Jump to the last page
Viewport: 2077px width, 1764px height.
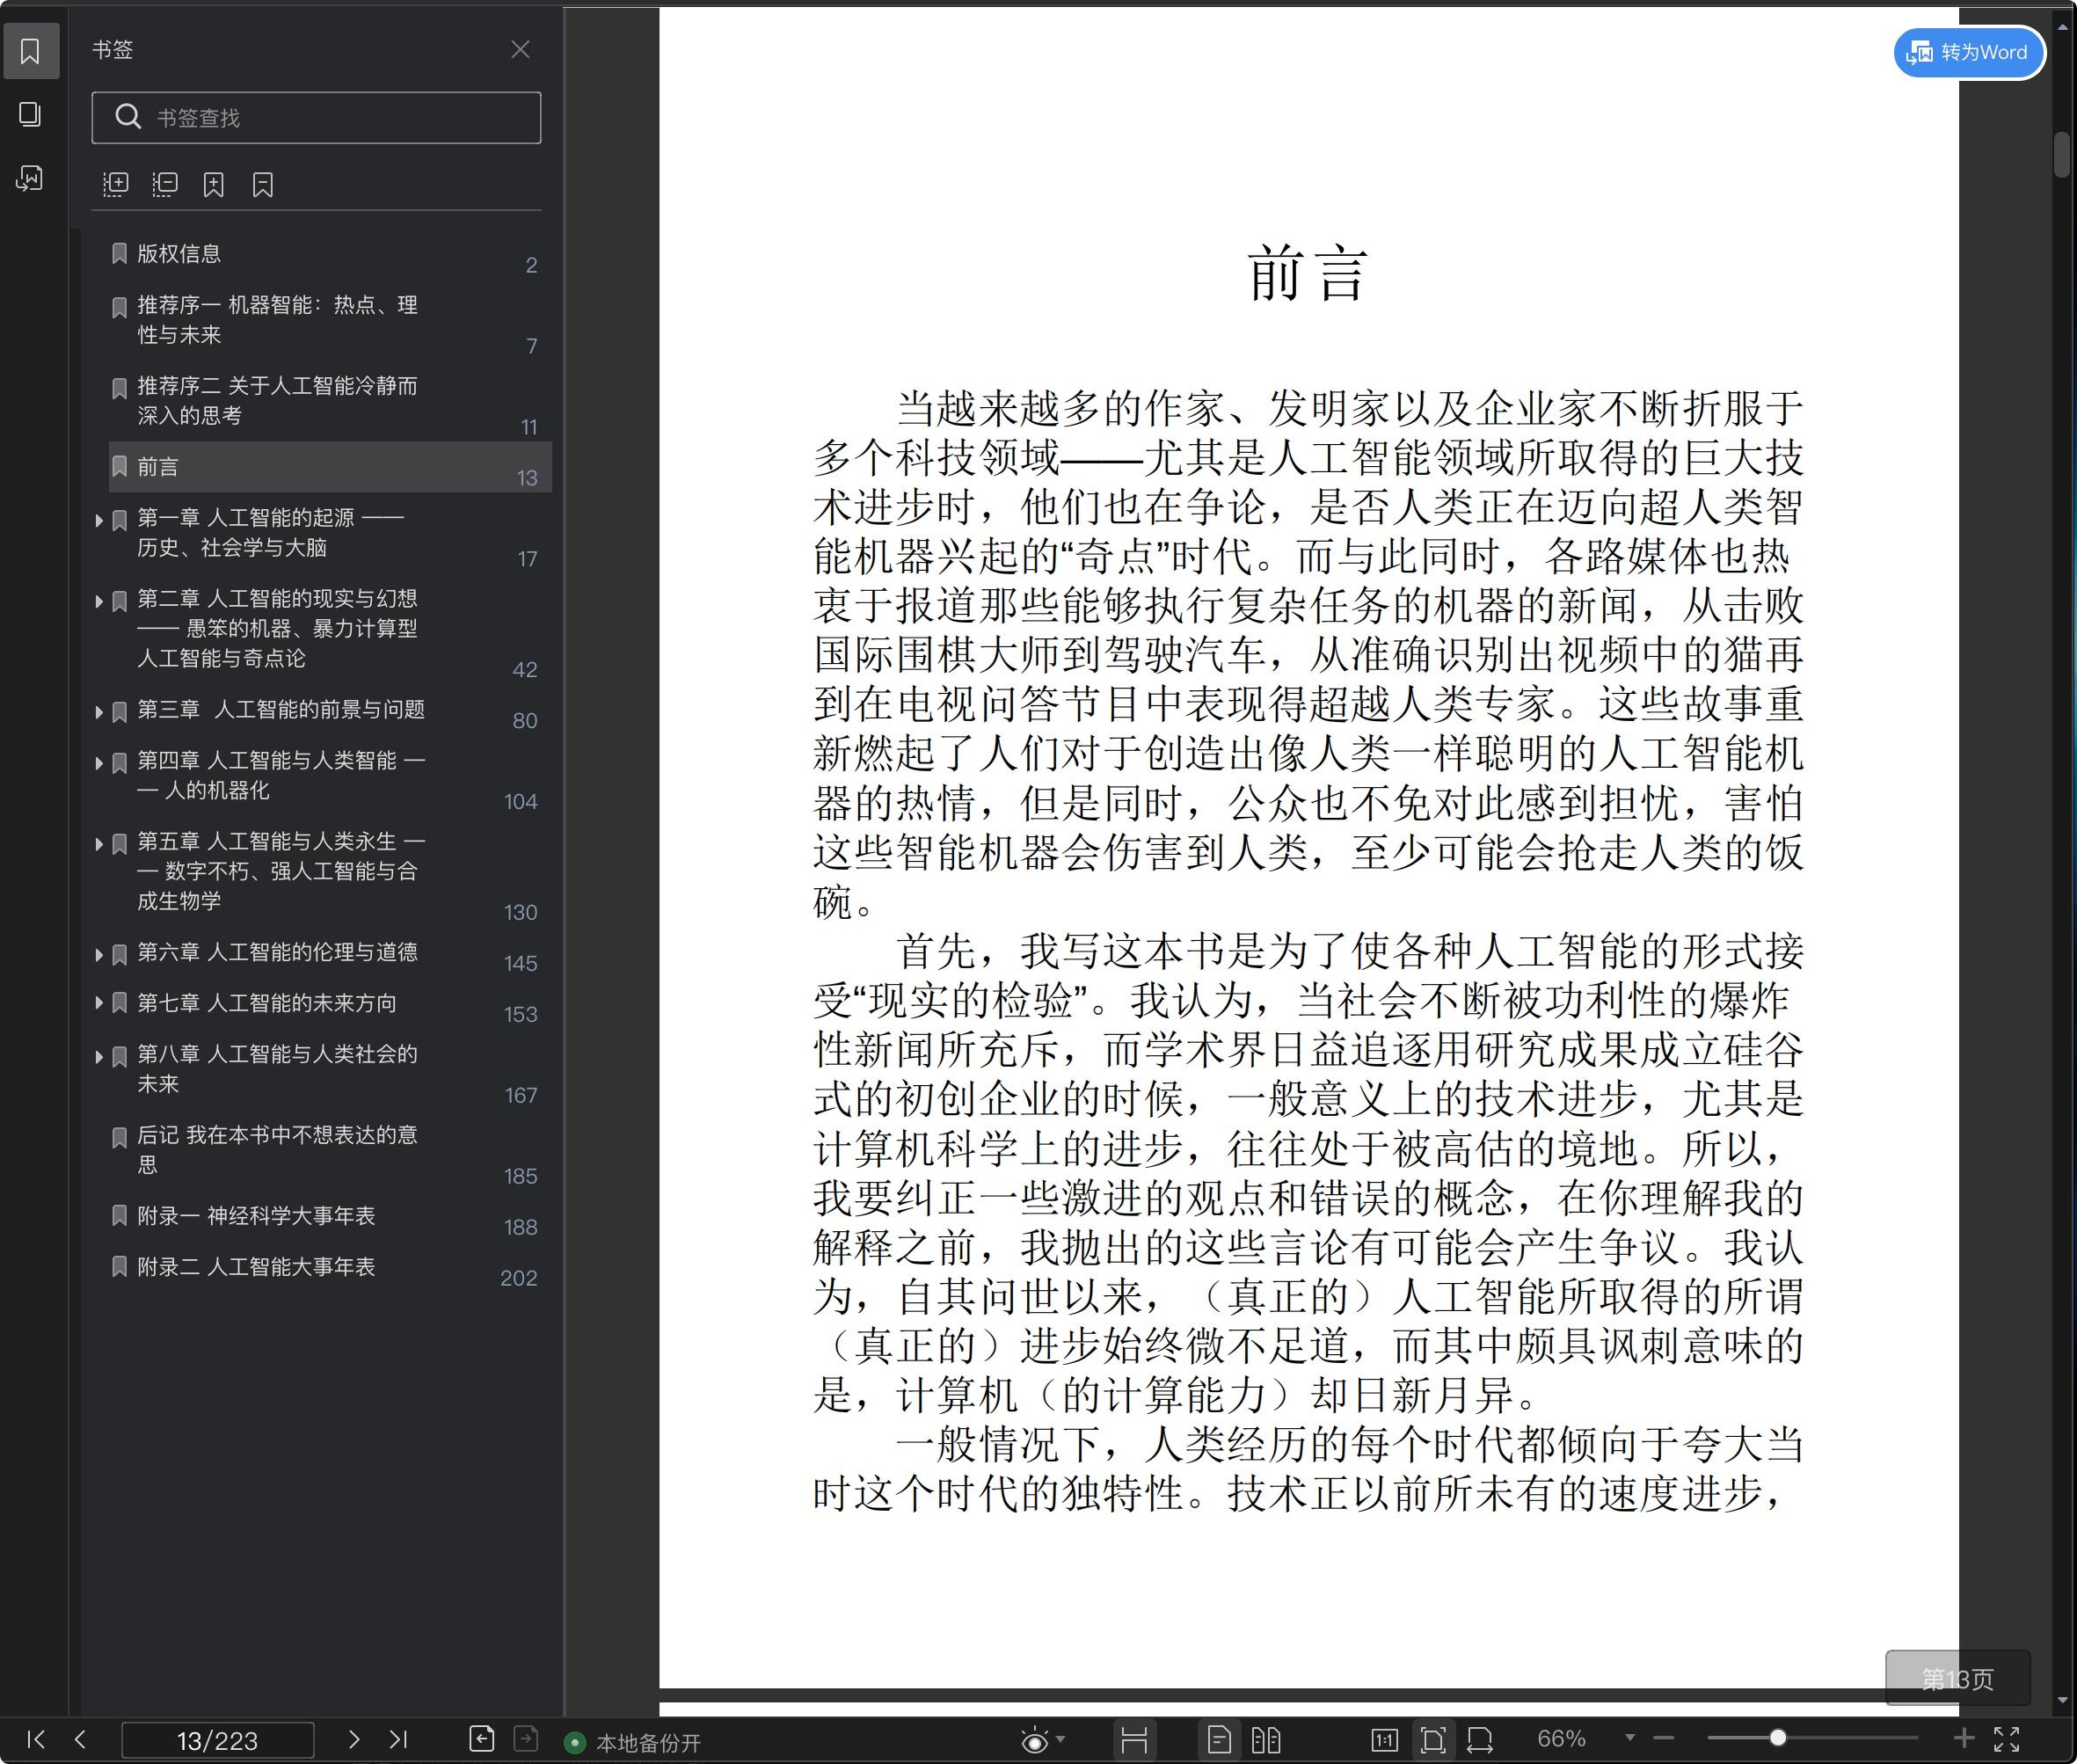pos(398,1739)
